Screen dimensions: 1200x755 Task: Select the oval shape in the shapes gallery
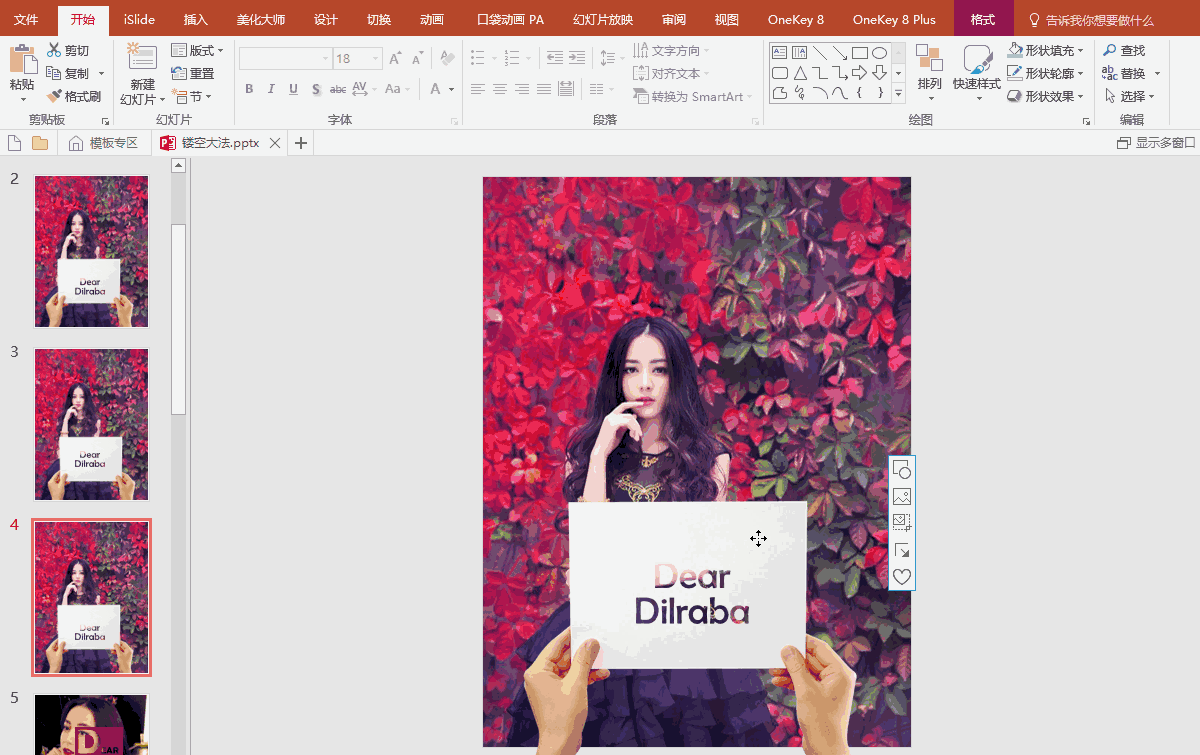pos(879,53)
